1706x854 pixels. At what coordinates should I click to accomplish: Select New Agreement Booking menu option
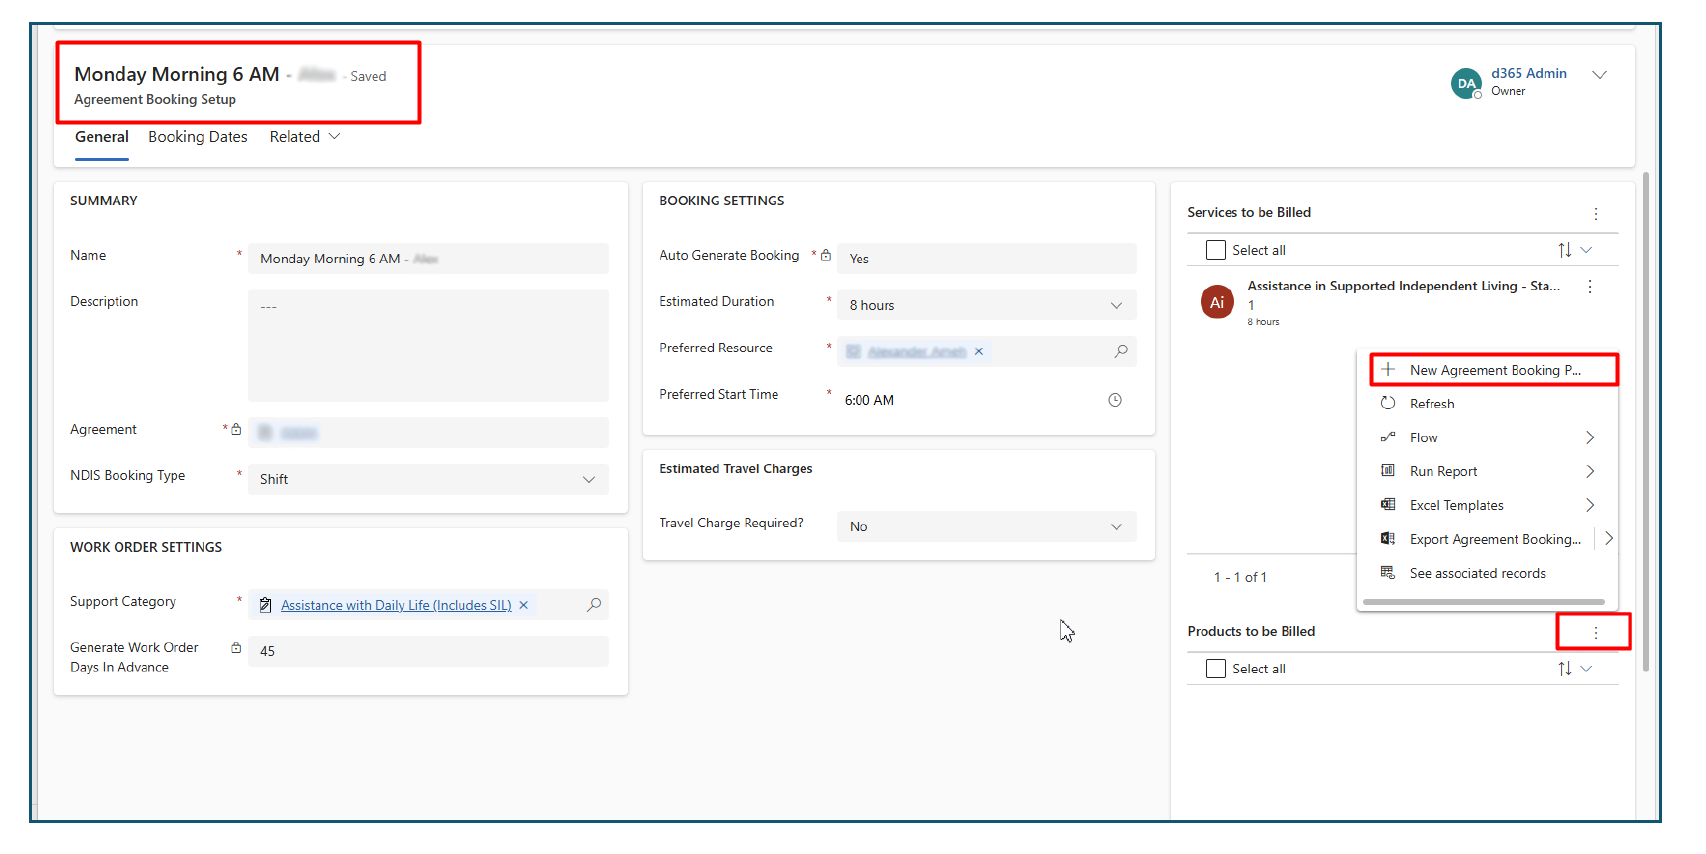pos(1494,370)
